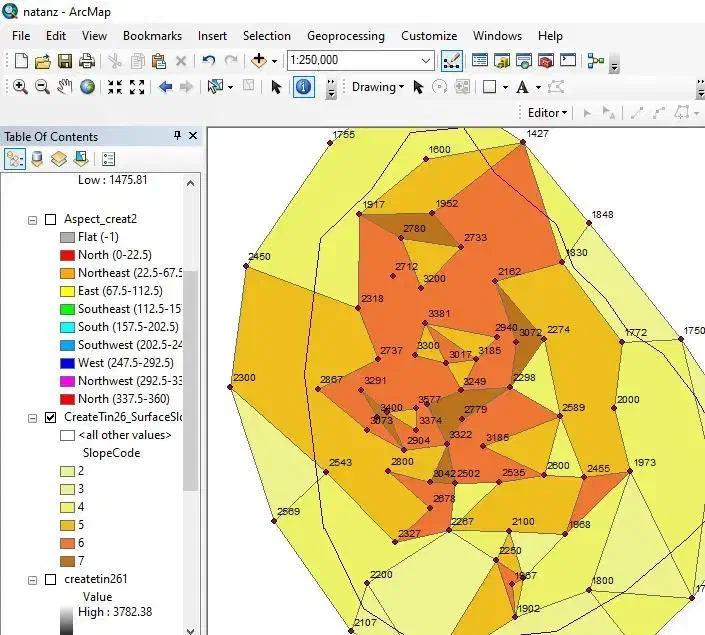The image size is (705, 635).
Task: Click the Add Data button
Action: click(x=259, y=61)
